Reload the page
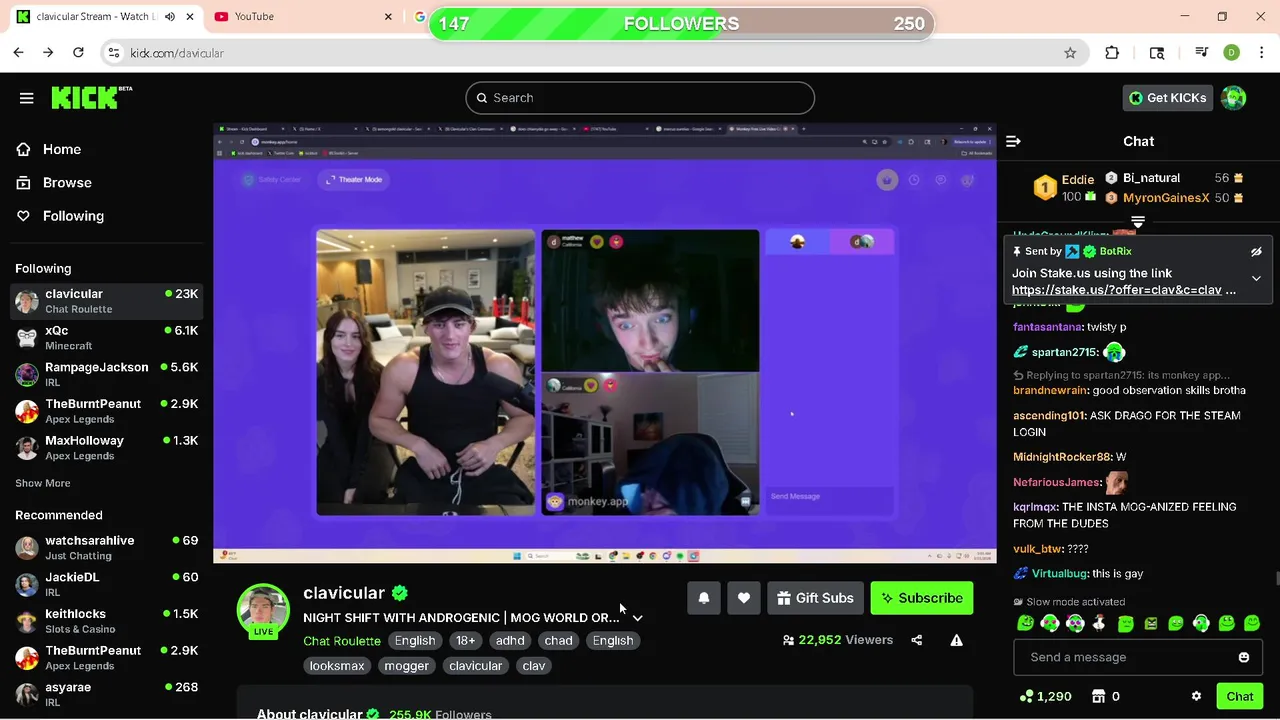This screenshot has width=1280, height=720. point(78,53)
